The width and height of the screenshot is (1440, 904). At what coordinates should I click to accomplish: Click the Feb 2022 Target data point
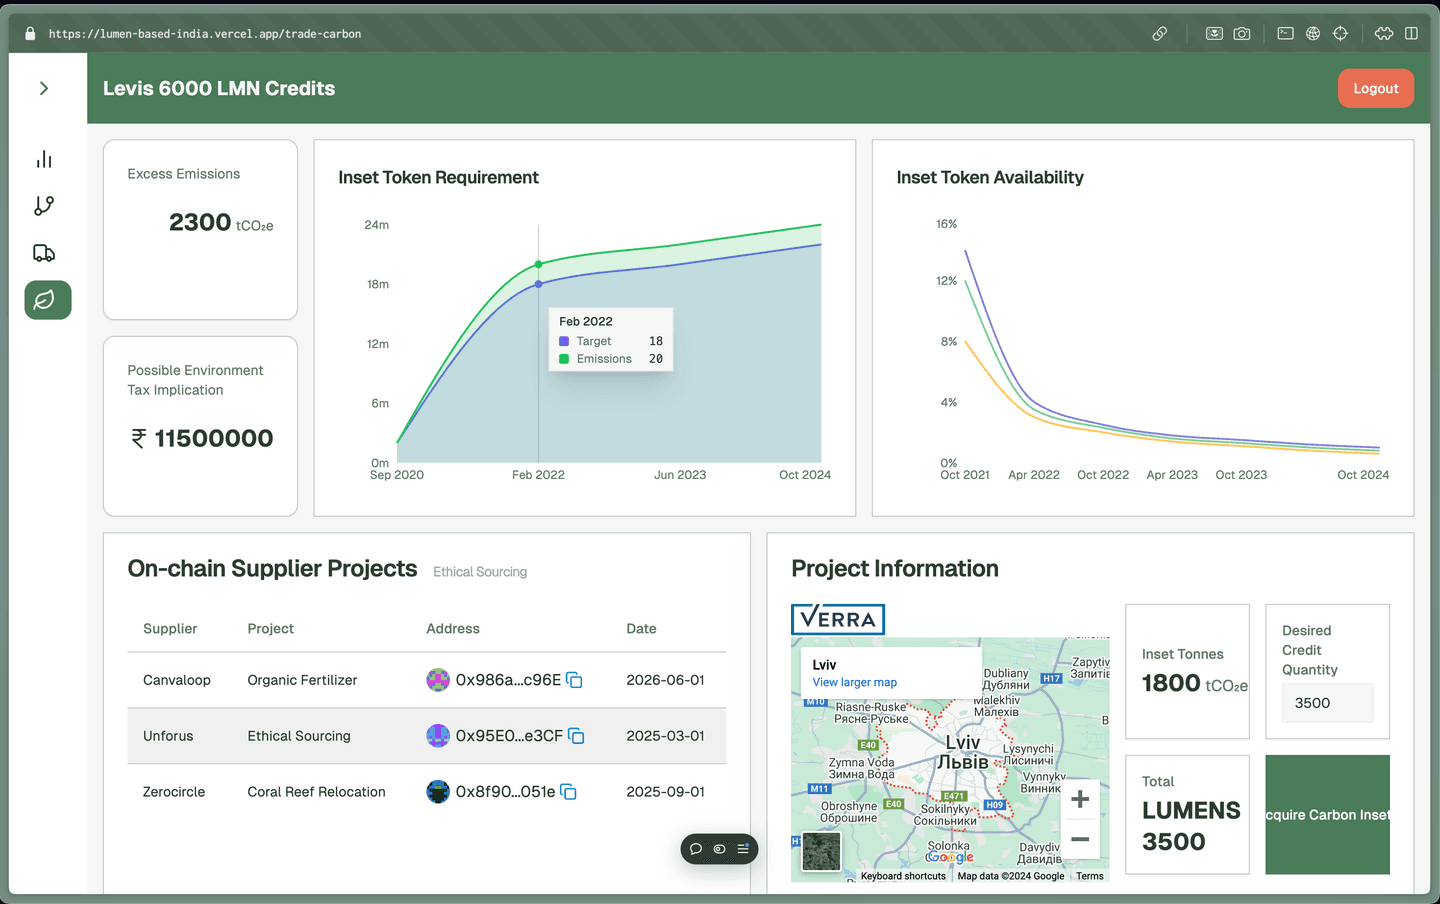point(539,284)
